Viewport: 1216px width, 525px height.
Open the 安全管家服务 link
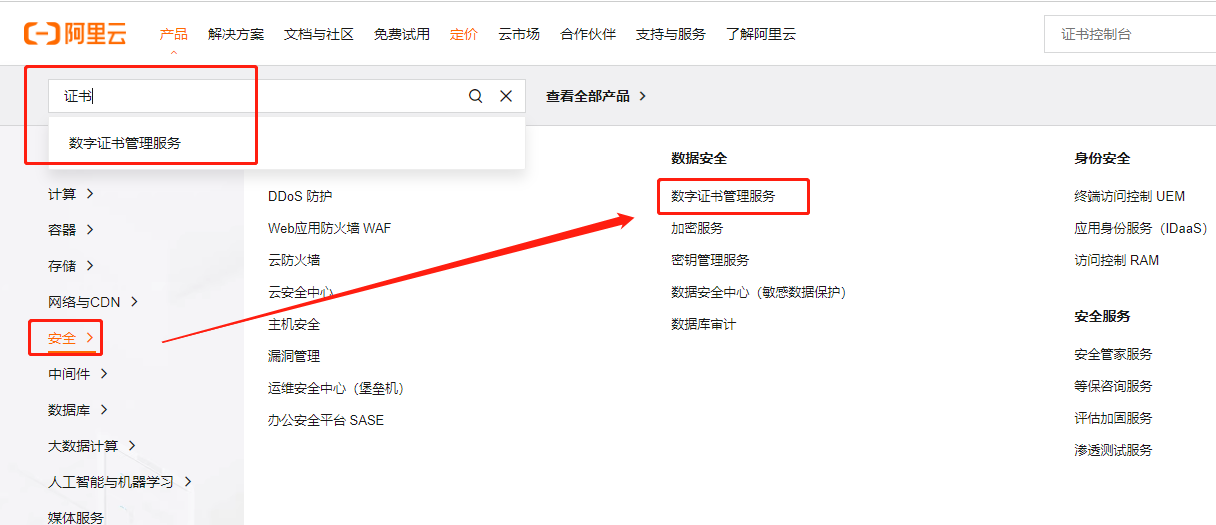(x=1113, y=354)
